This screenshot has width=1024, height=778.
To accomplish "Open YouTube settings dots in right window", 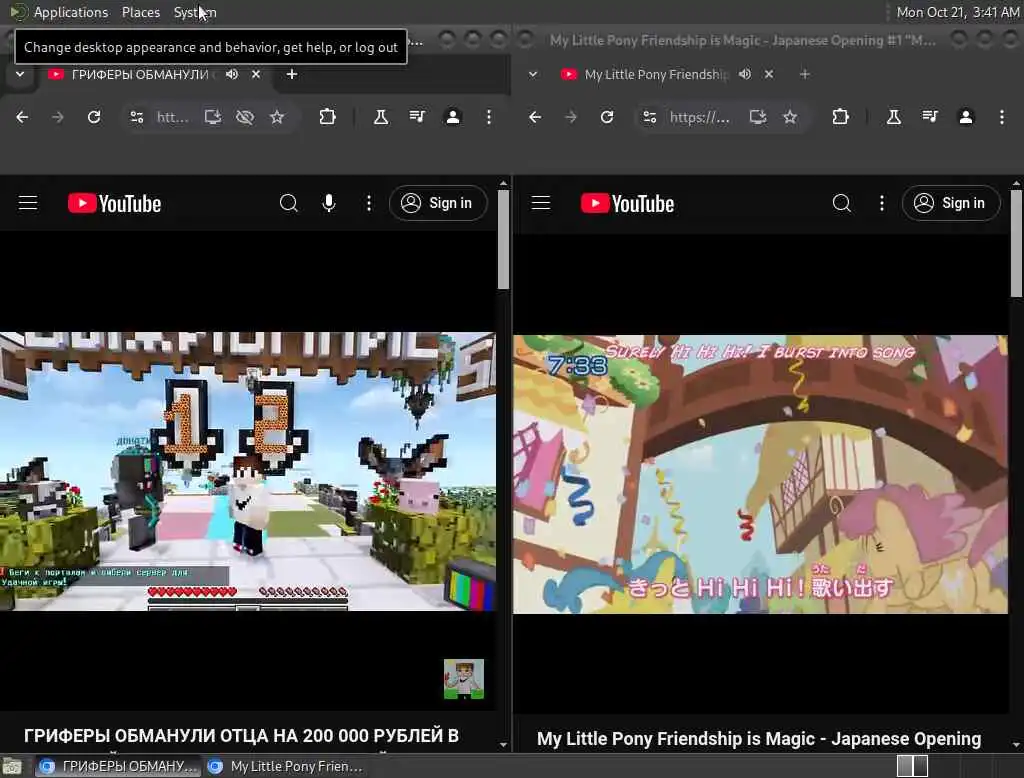I will point(882,203).
